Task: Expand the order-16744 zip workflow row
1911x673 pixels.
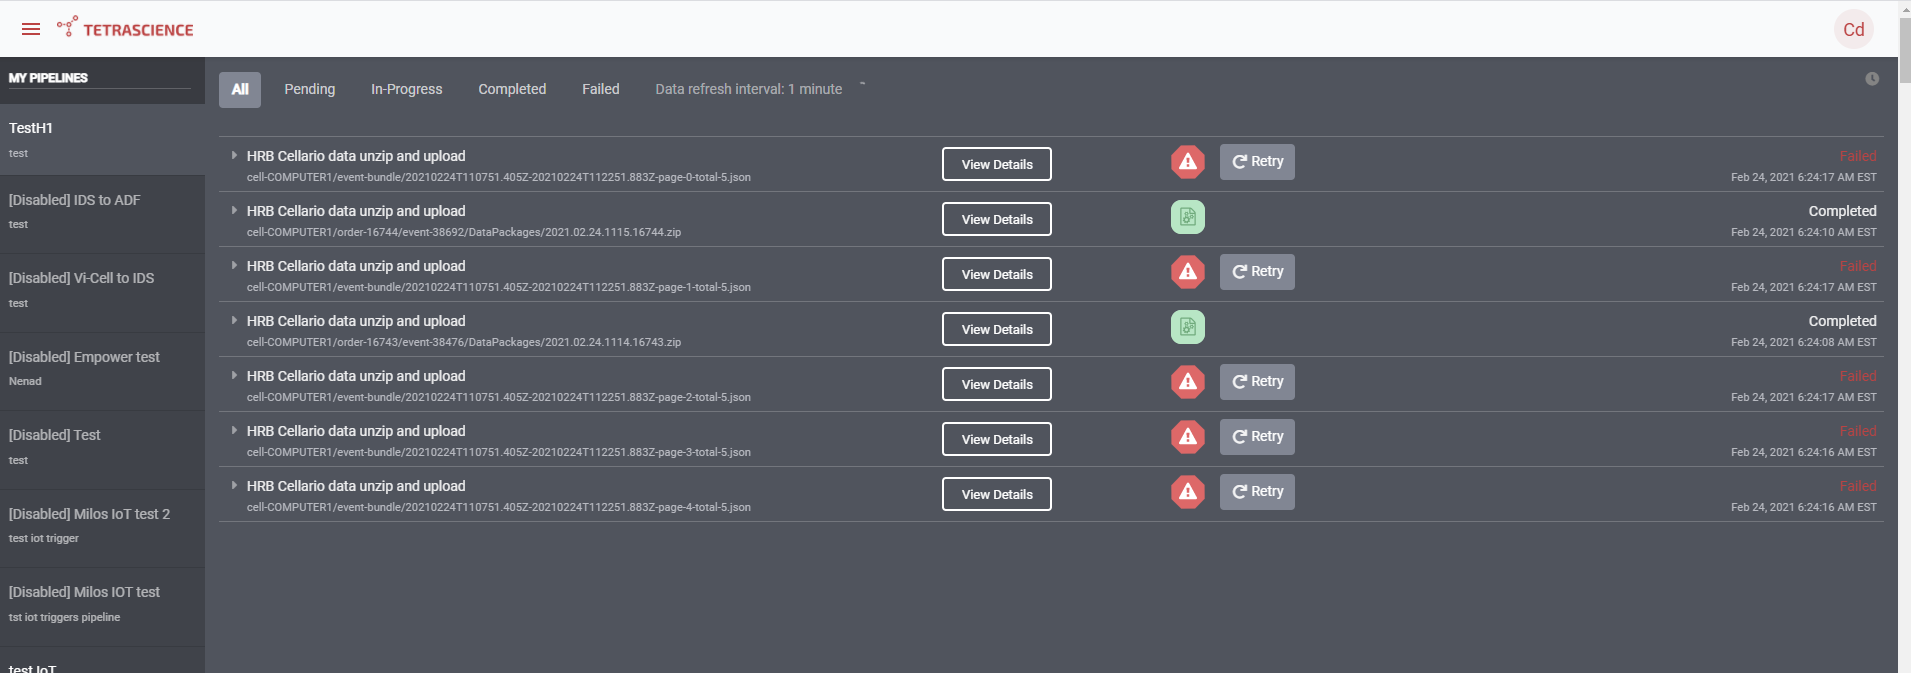Action: point(234,210)
